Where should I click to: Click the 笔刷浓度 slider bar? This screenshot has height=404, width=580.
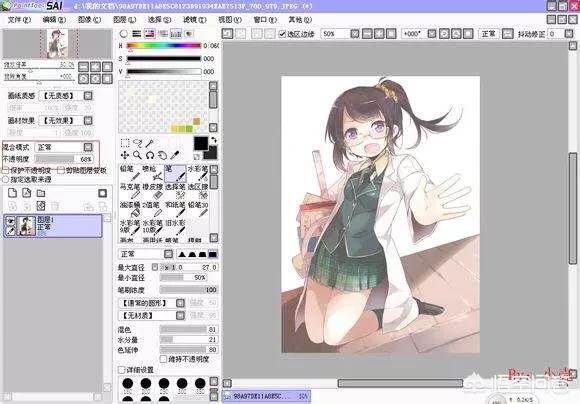(189, 290)
